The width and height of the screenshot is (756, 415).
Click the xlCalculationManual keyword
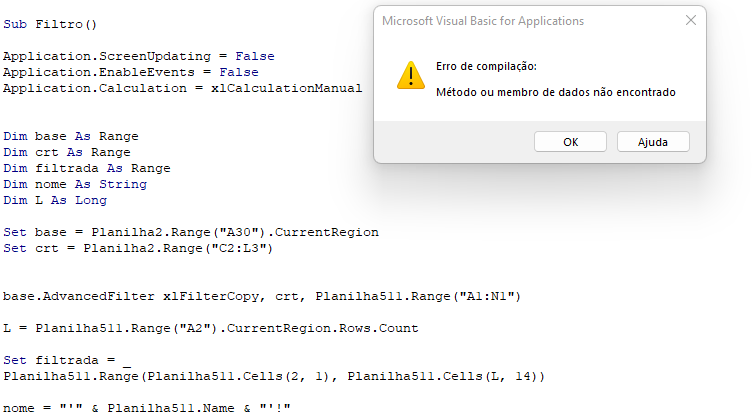286,88
